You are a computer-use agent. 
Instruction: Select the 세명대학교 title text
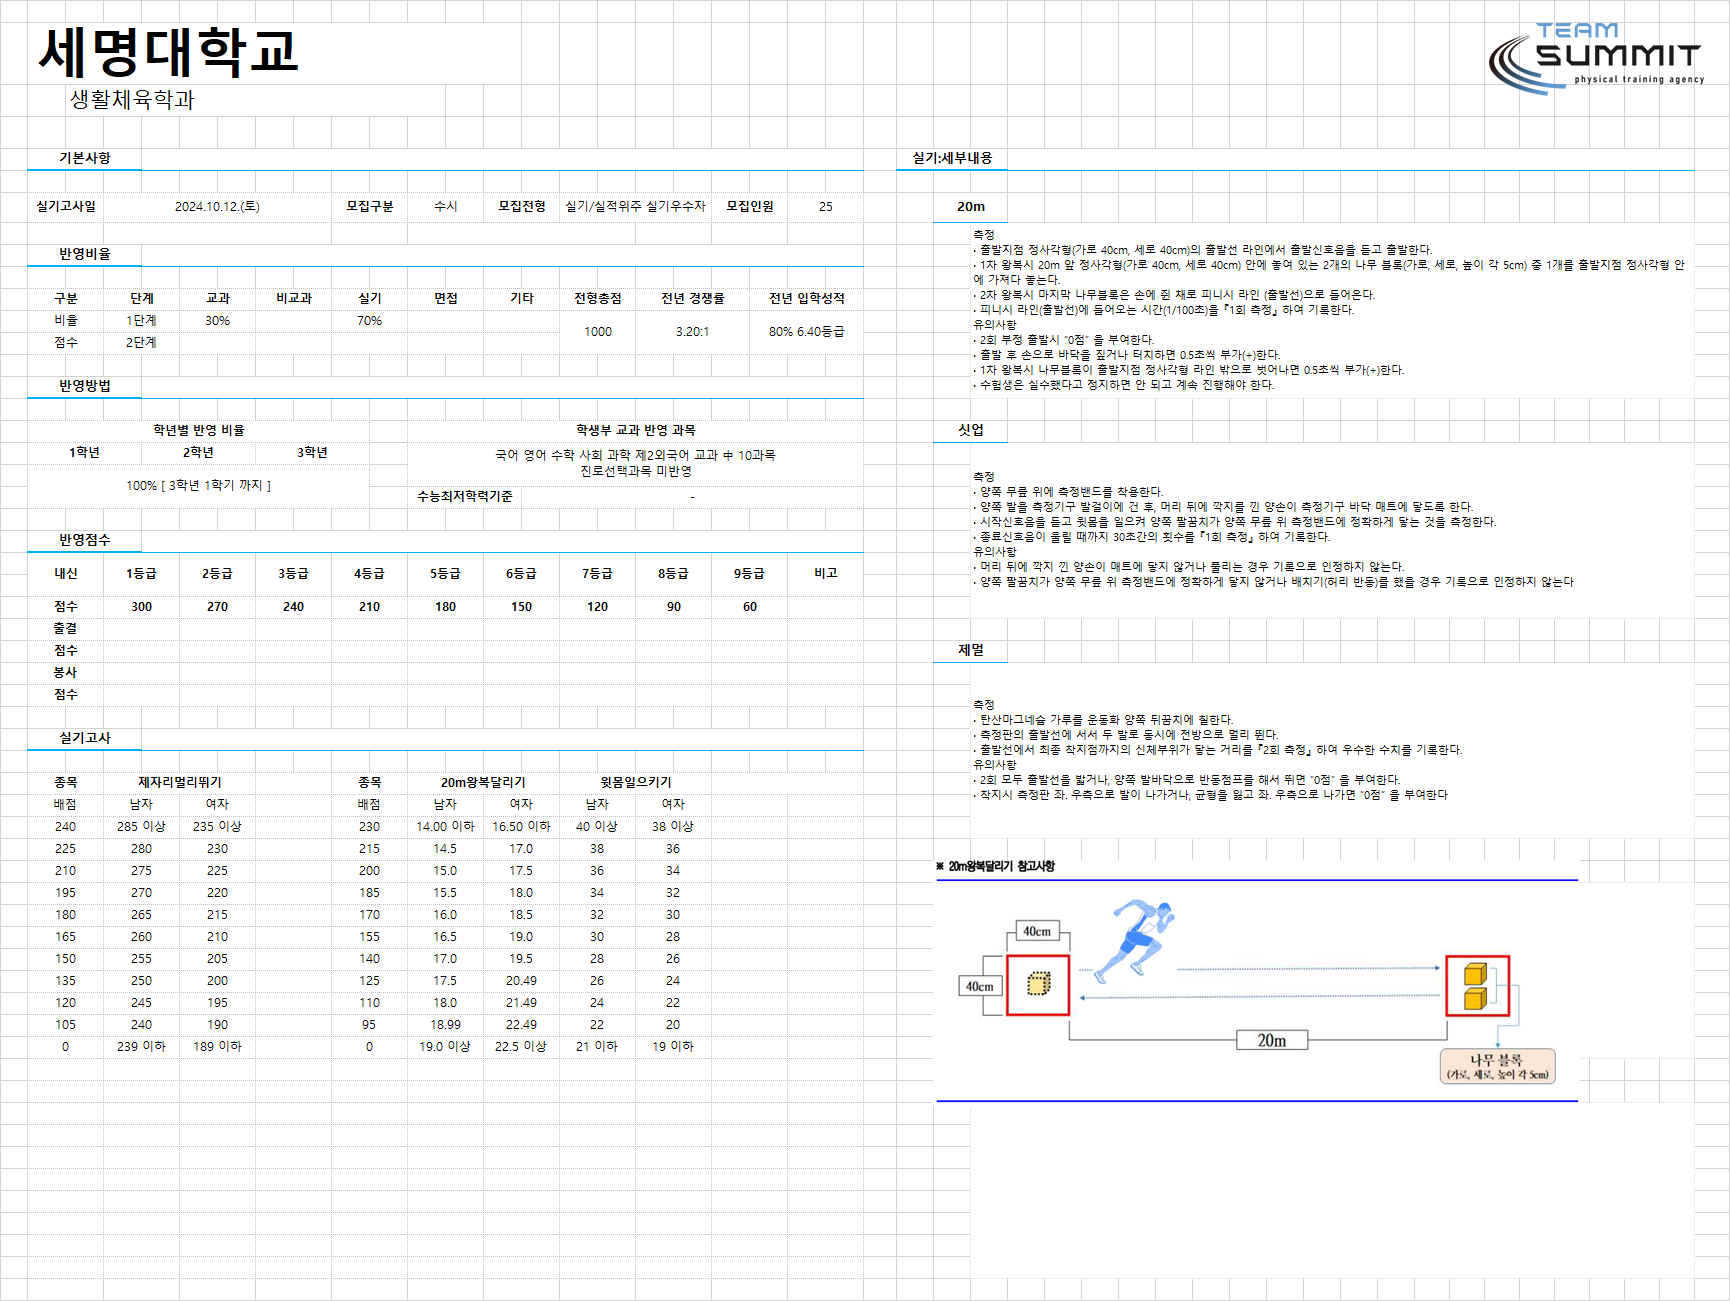(x=168, y=52)
